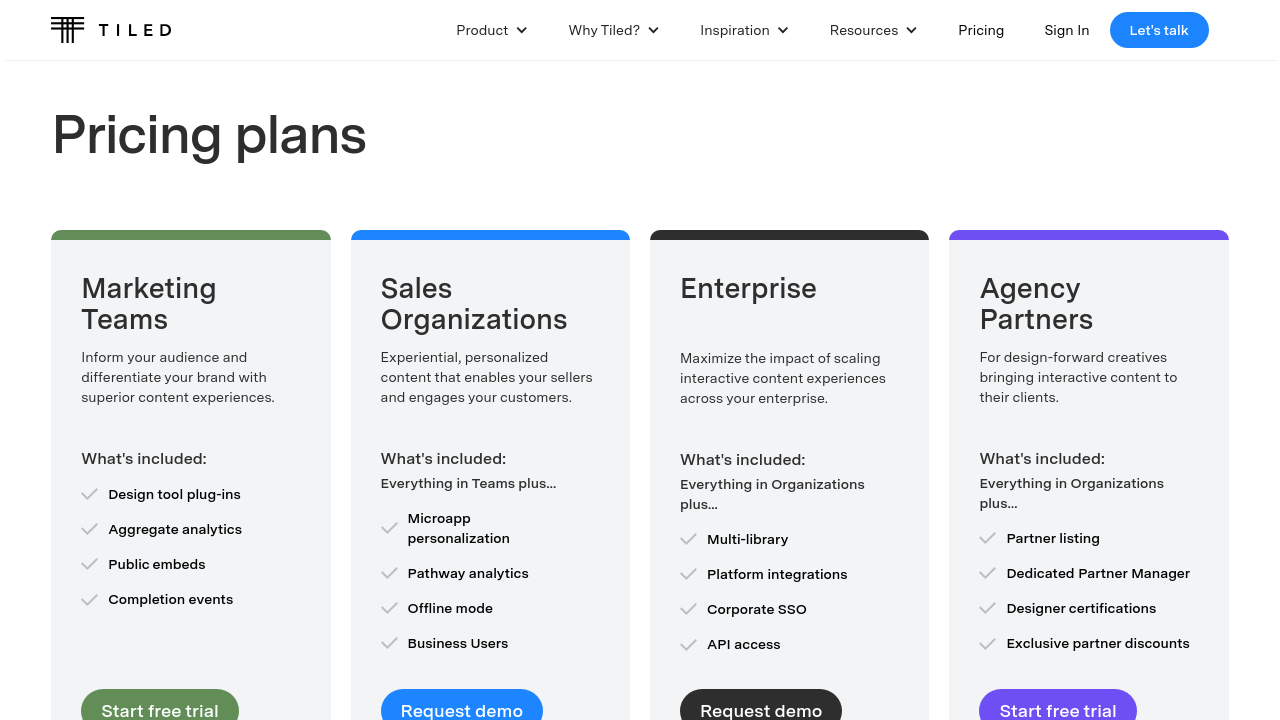Viewport: 1280px width, 720px height.
Task: Click checkmark beside Designer certifications
Action: click(988, 608)
